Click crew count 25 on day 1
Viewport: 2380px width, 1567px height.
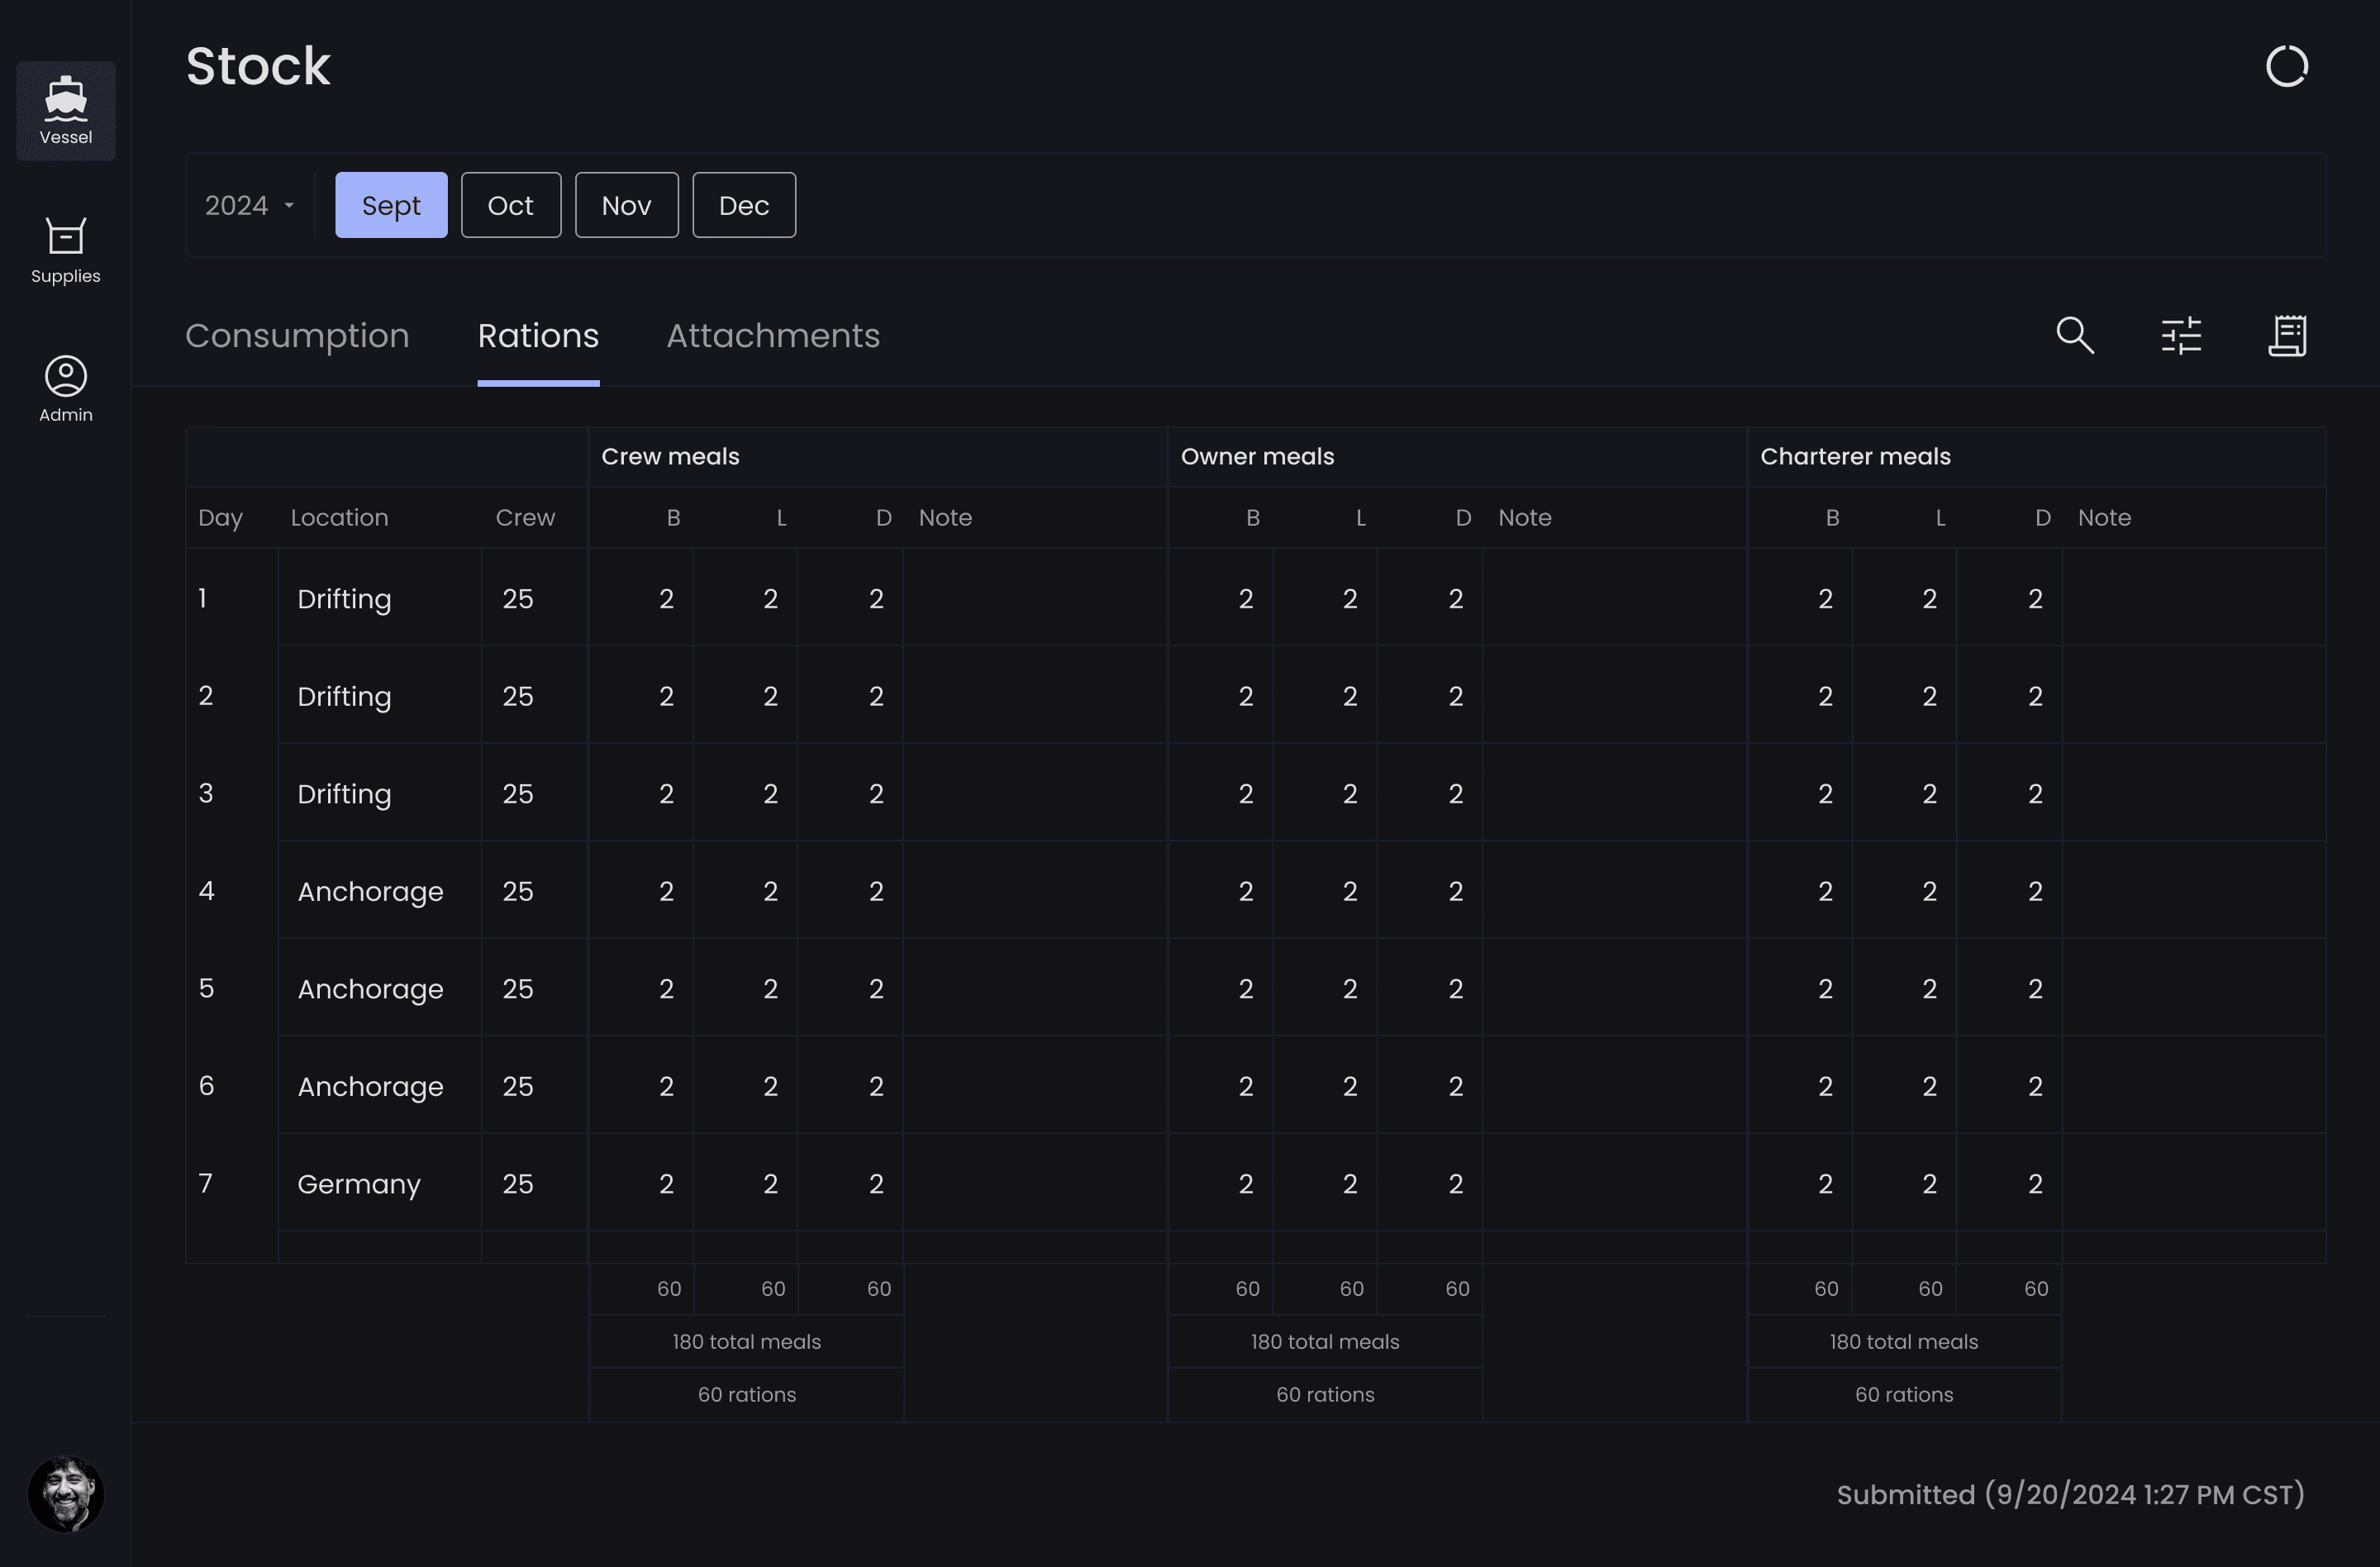click(x=534, y=598)
